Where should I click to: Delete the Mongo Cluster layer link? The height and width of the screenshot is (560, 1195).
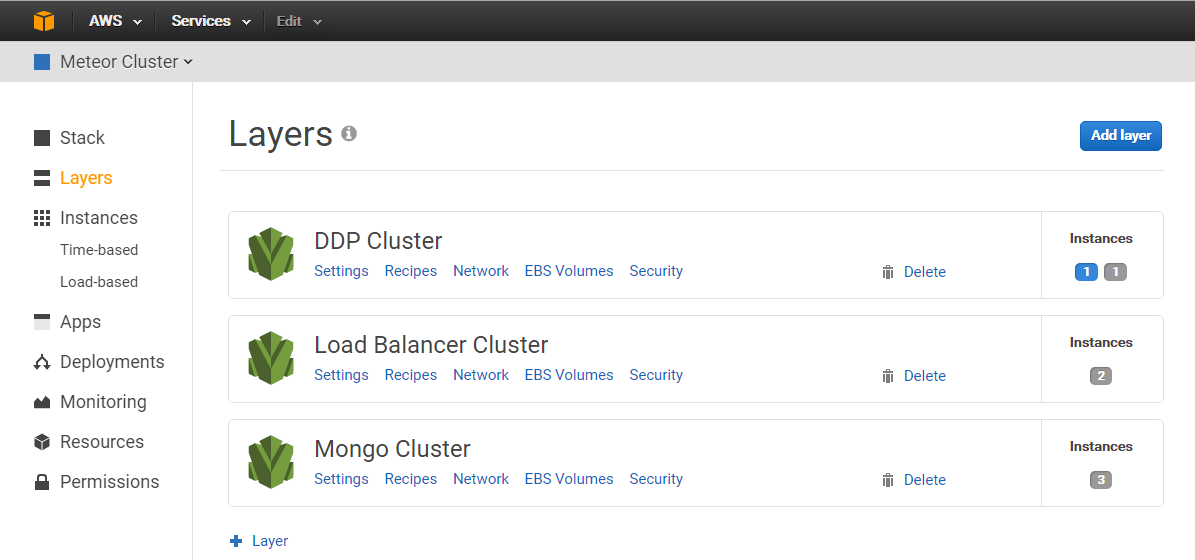point(924,480)
